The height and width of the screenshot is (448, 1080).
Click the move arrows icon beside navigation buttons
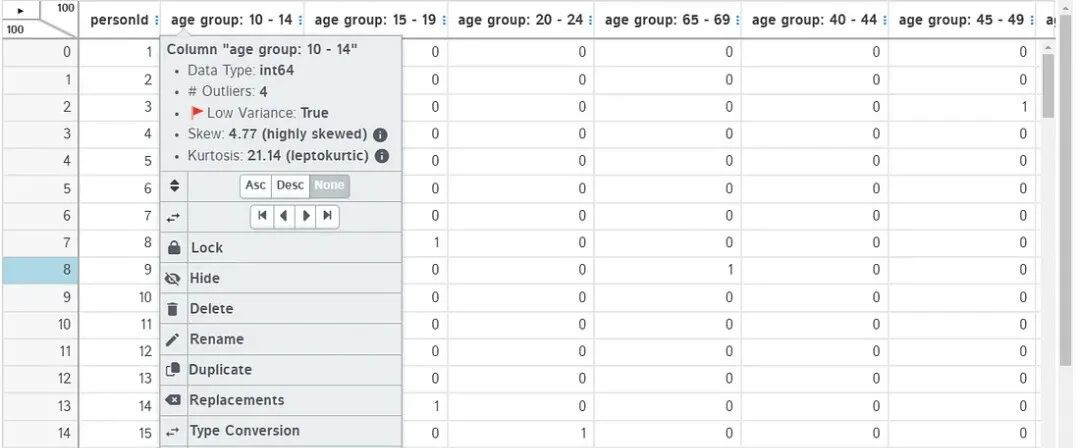point(174,218)
